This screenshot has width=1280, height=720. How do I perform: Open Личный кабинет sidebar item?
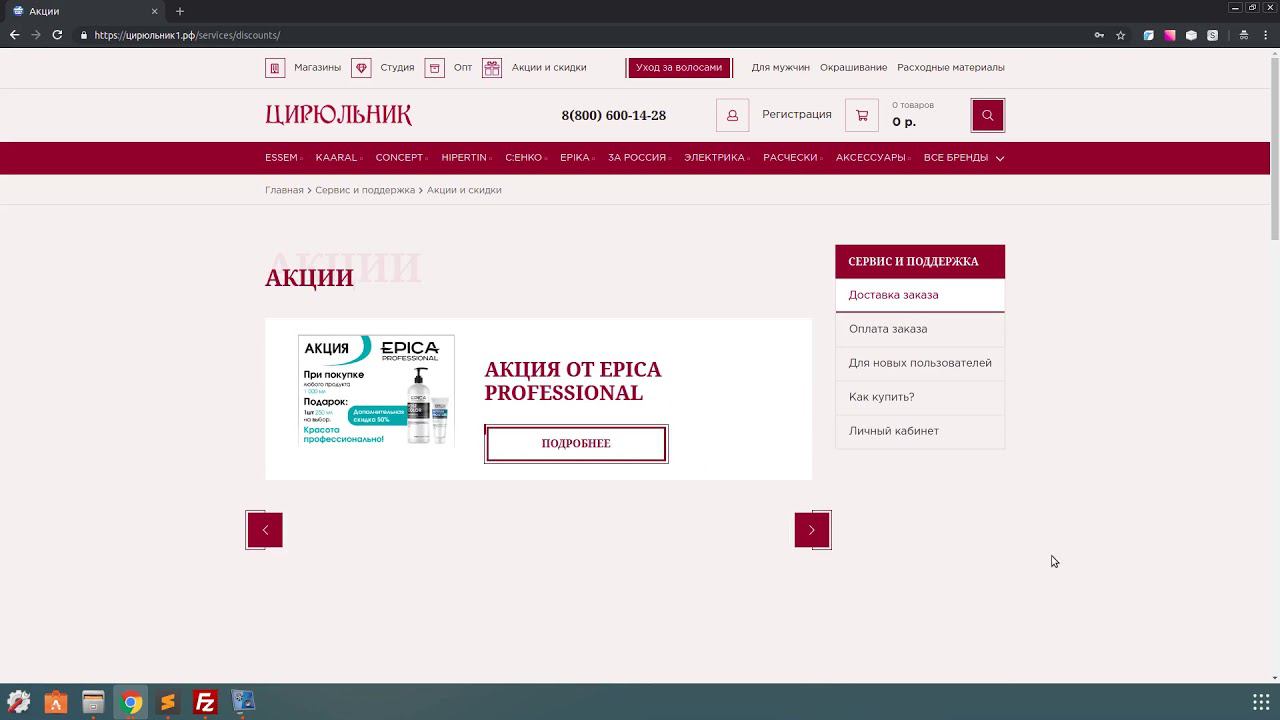point(920,431)
